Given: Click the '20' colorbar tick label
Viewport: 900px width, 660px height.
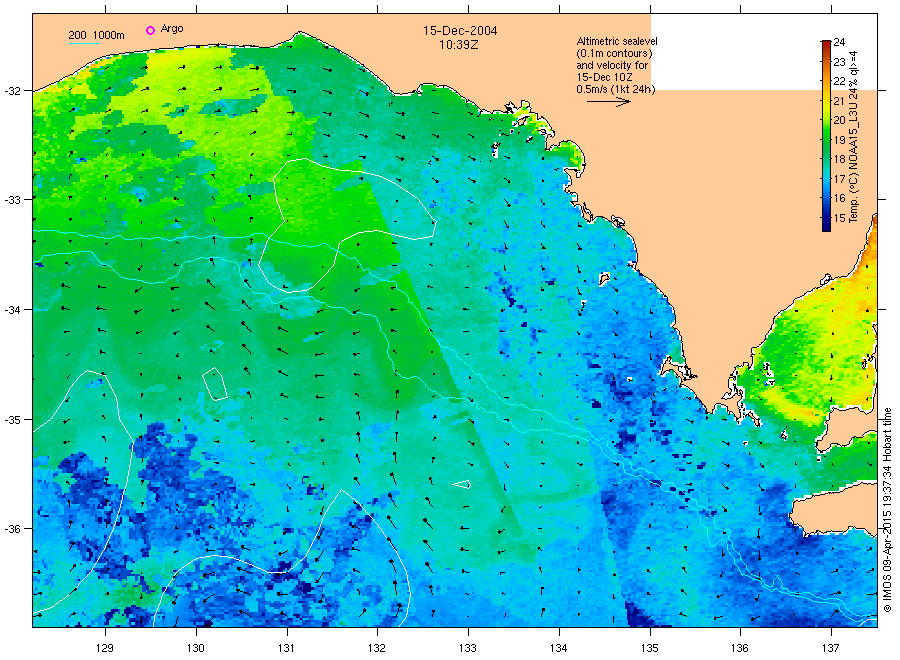Looking at the screenshot, I should point(839,120).
